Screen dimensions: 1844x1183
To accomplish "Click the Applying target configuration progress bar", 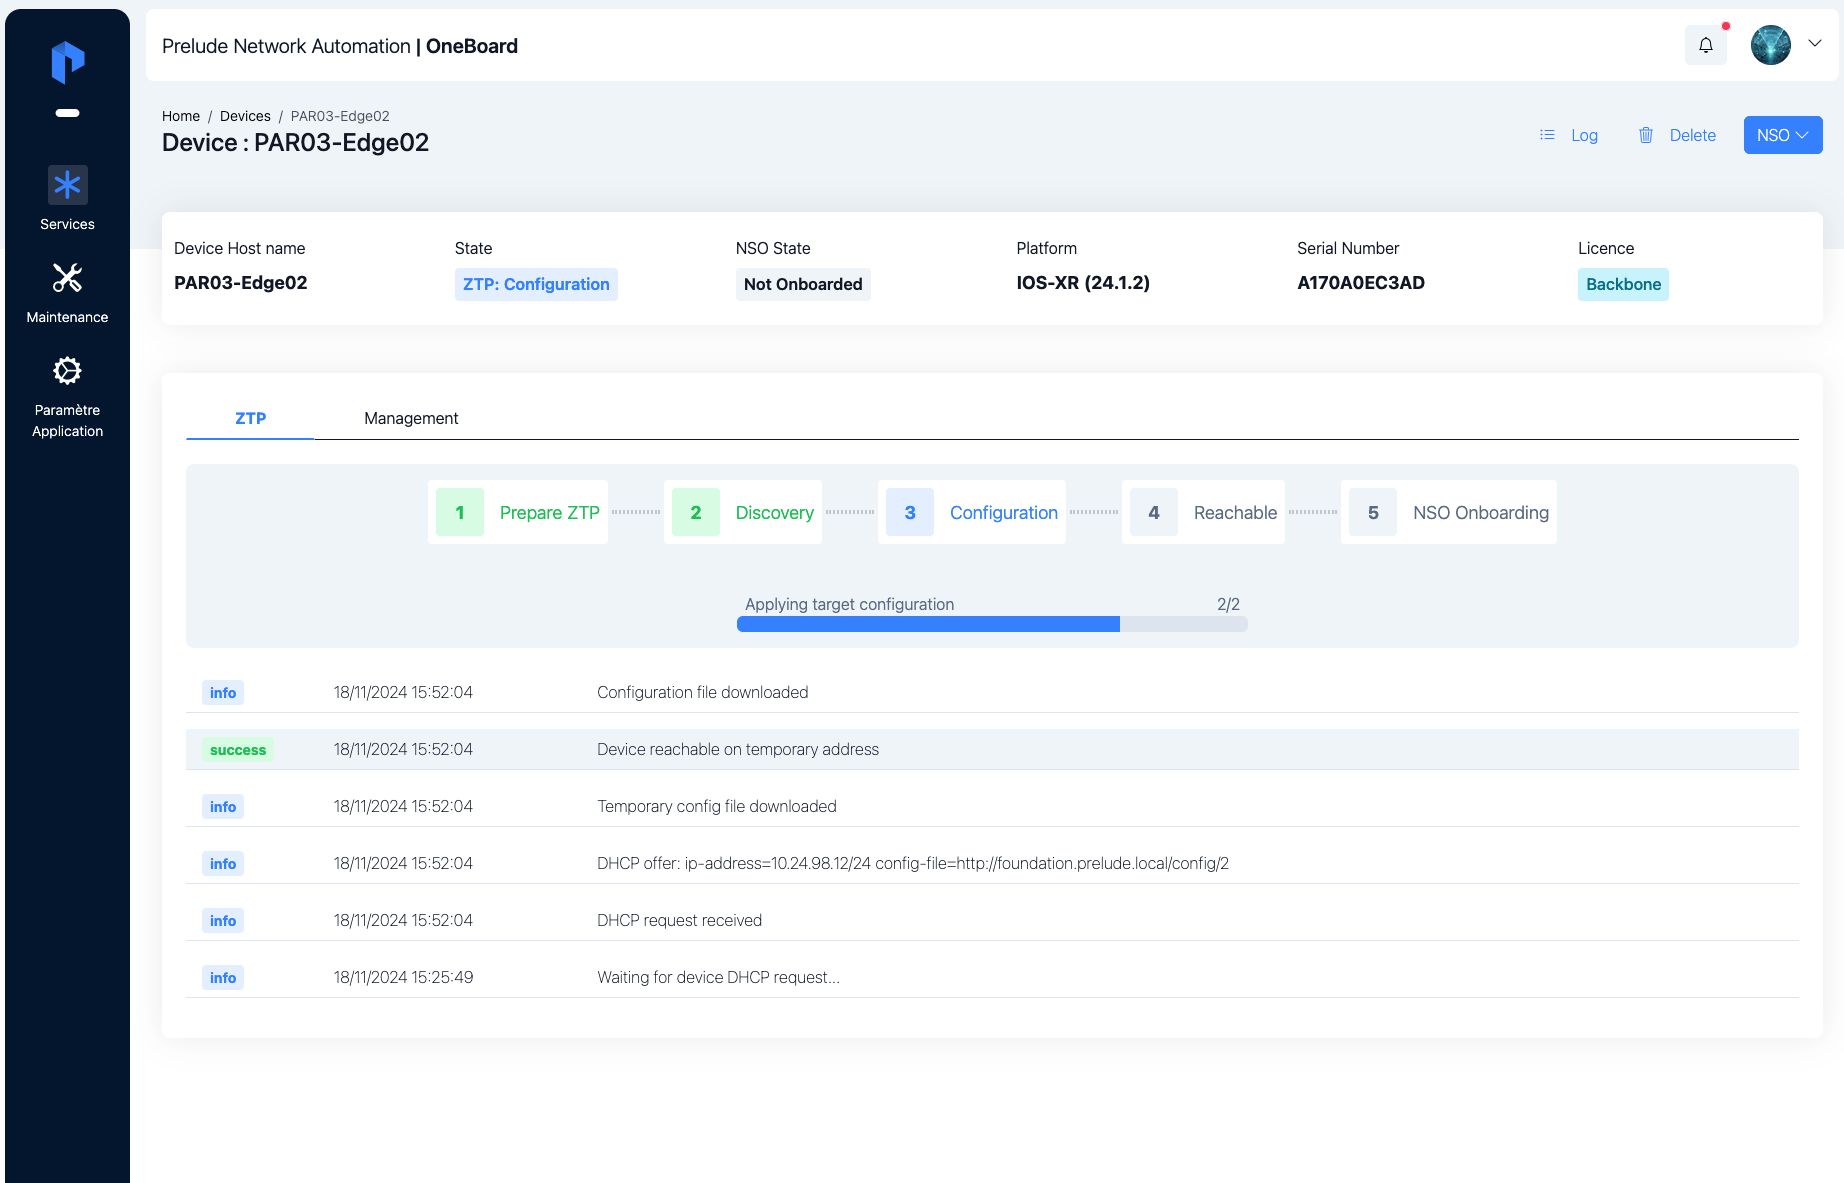I will [x=991, y=624].
